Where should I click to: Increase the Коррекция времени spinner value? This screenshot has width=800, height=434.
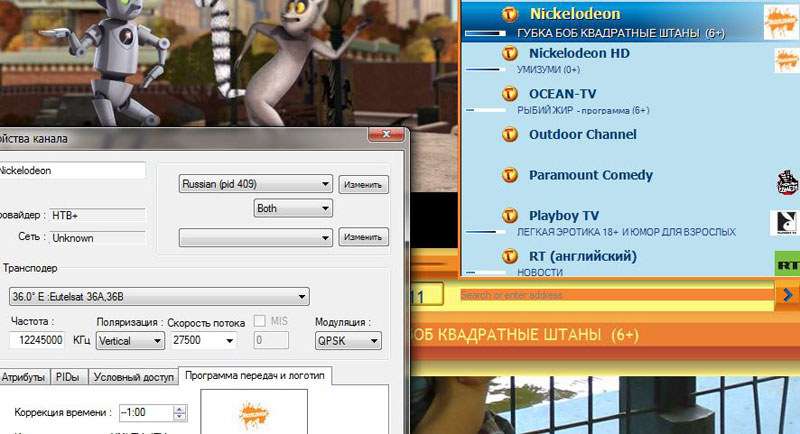(x=180, y=408)
